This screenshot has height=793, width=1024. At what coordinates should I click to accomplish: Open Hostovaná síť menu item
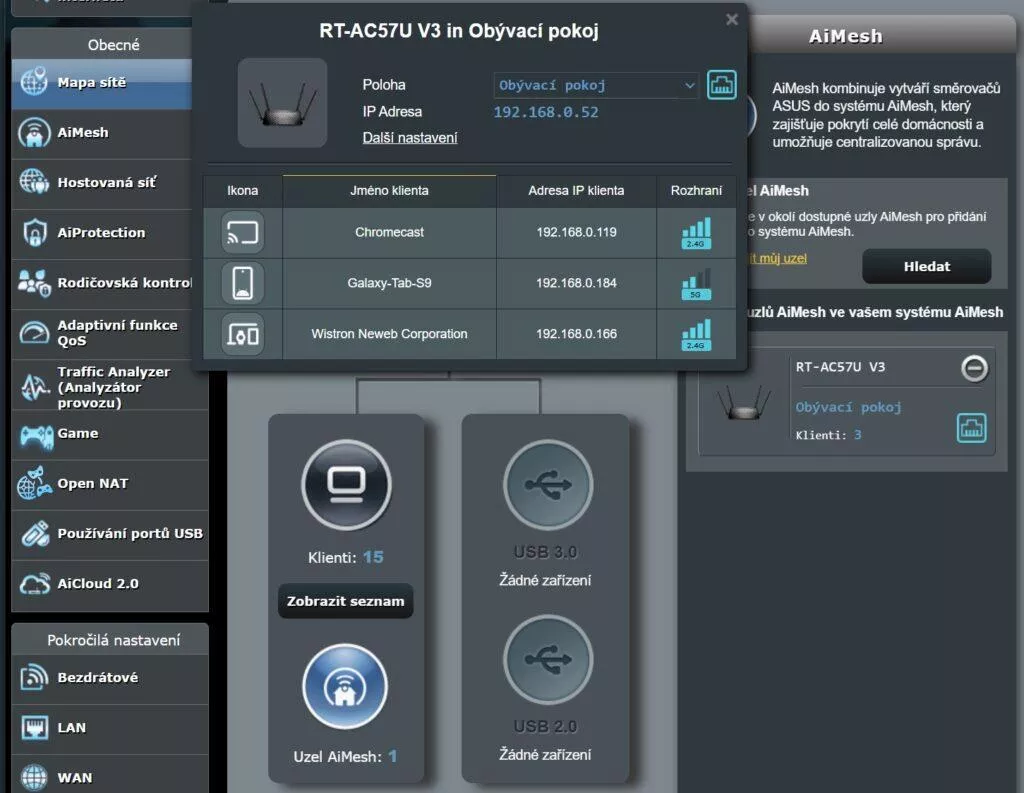(x=102, y=183)
